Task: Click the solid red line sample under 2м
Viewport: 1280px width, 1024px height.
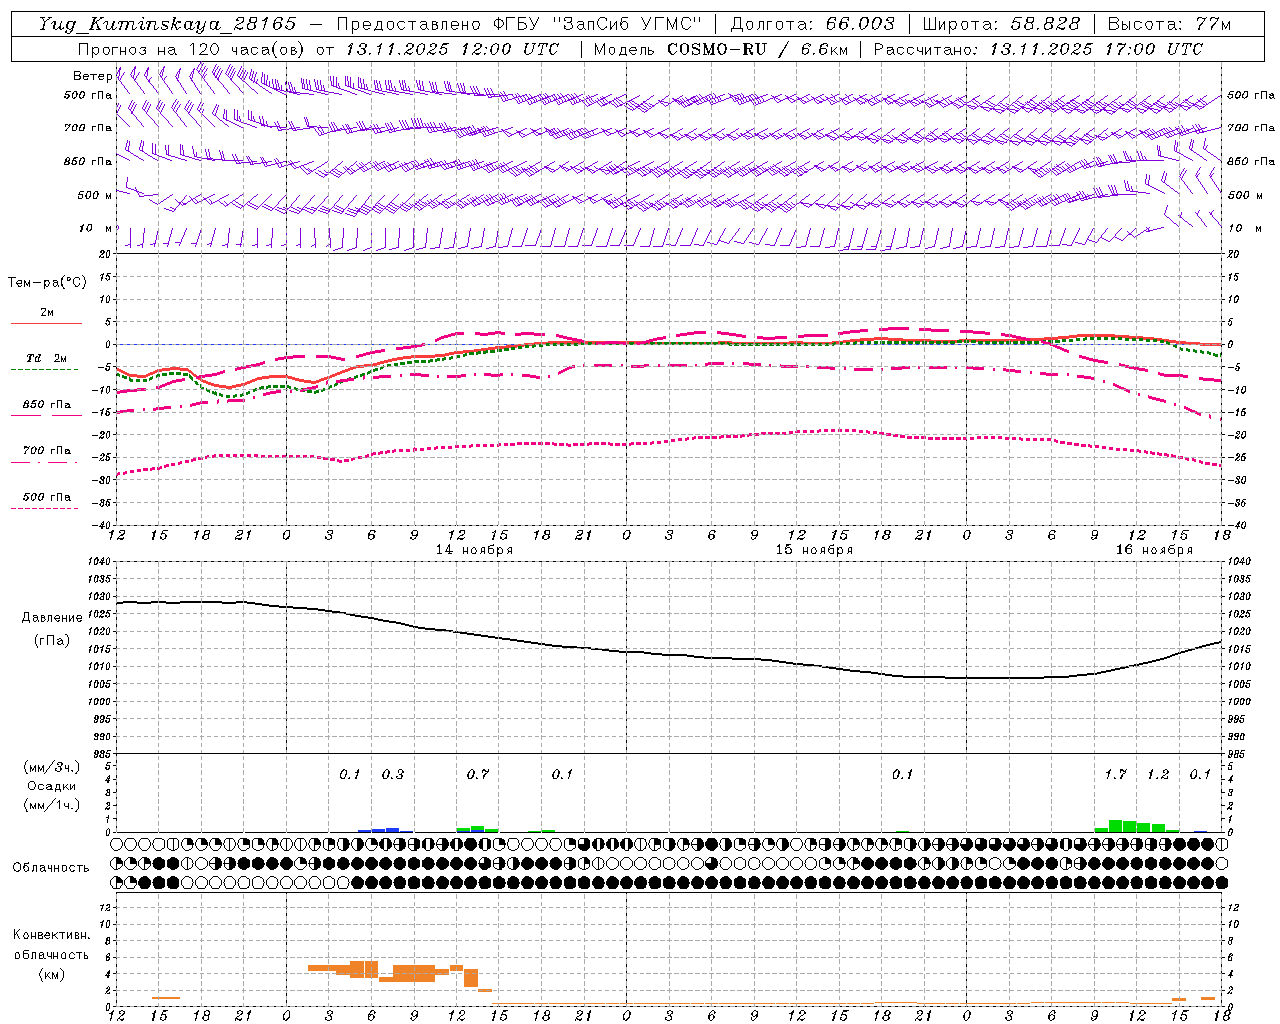Action: (46, 323)
